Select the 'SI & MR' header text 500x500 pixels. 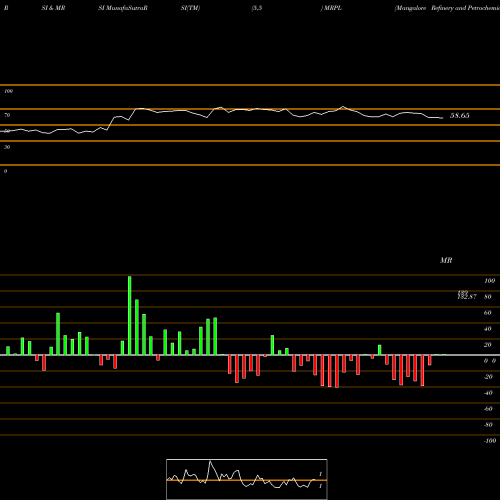pos(53,8)
